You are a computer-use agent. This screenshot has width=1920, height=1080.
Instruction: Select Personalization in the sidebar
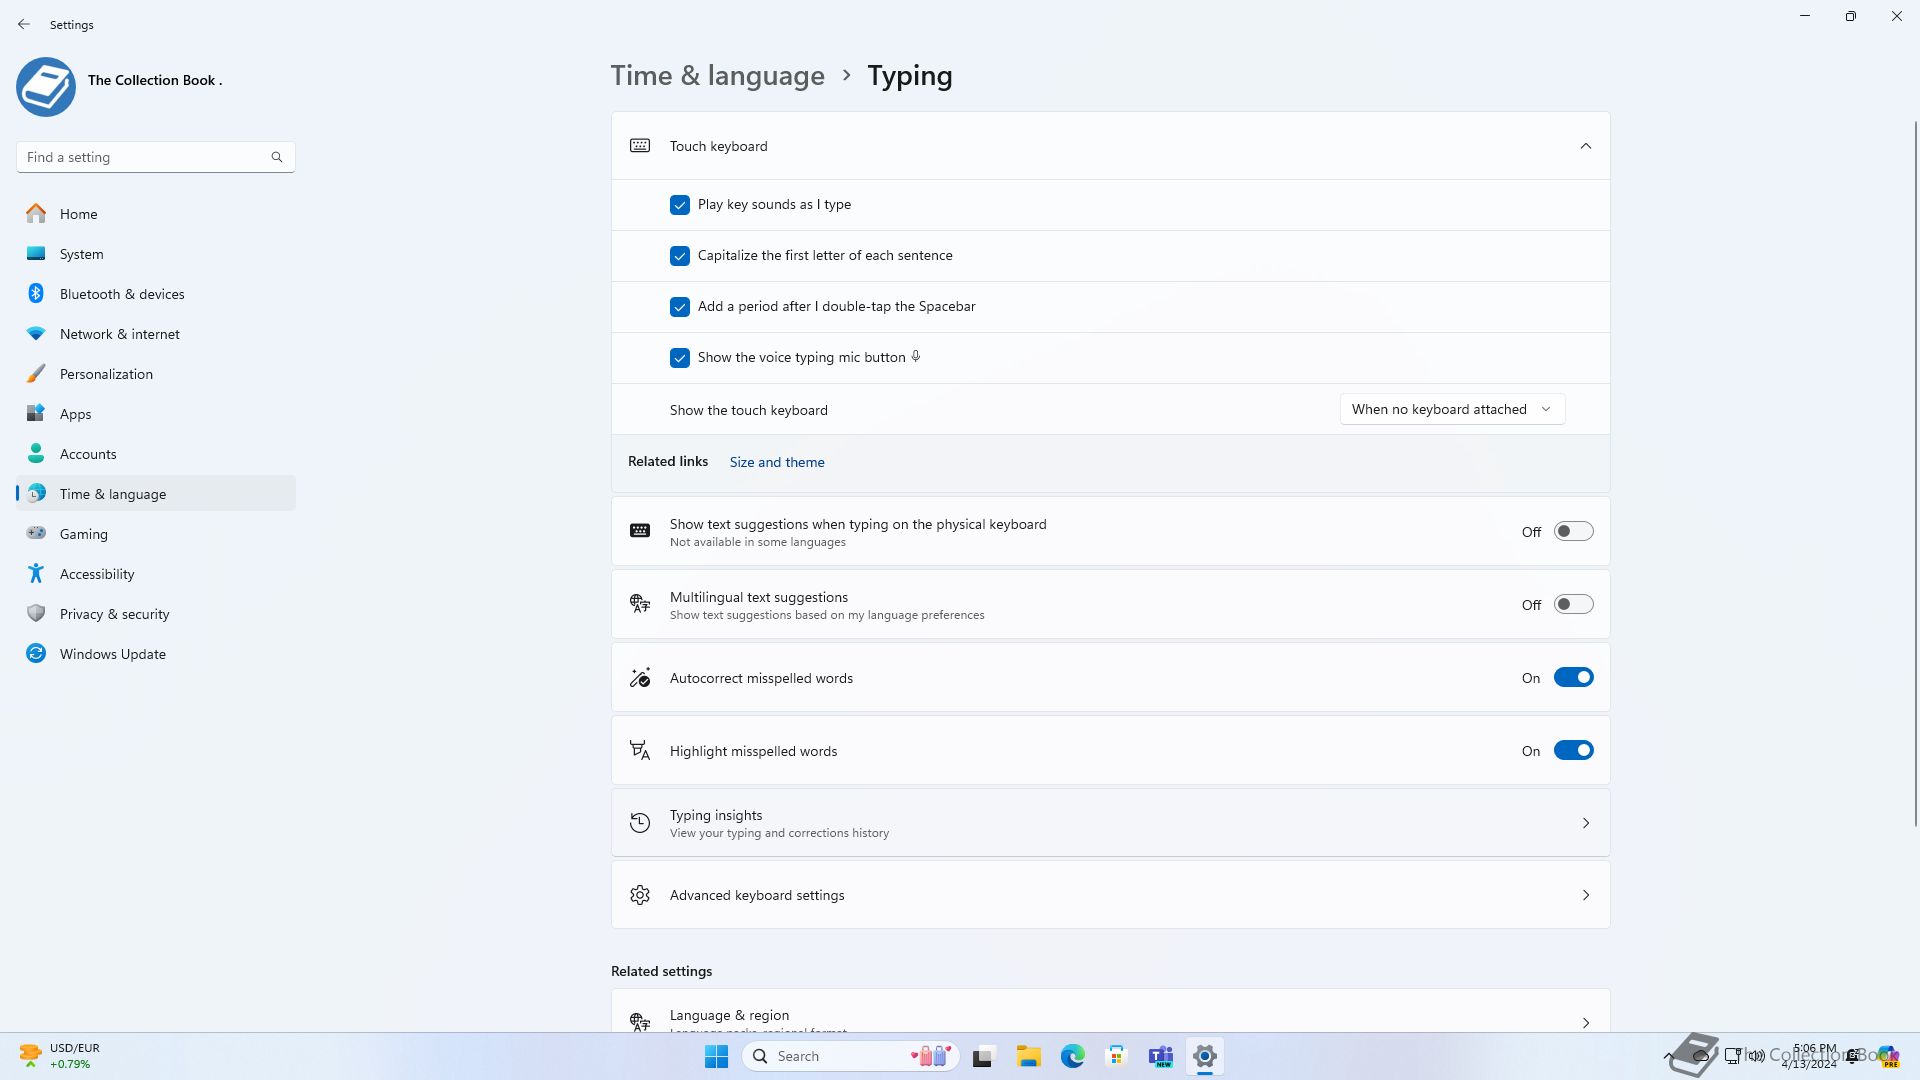click(x=106, y=374)
